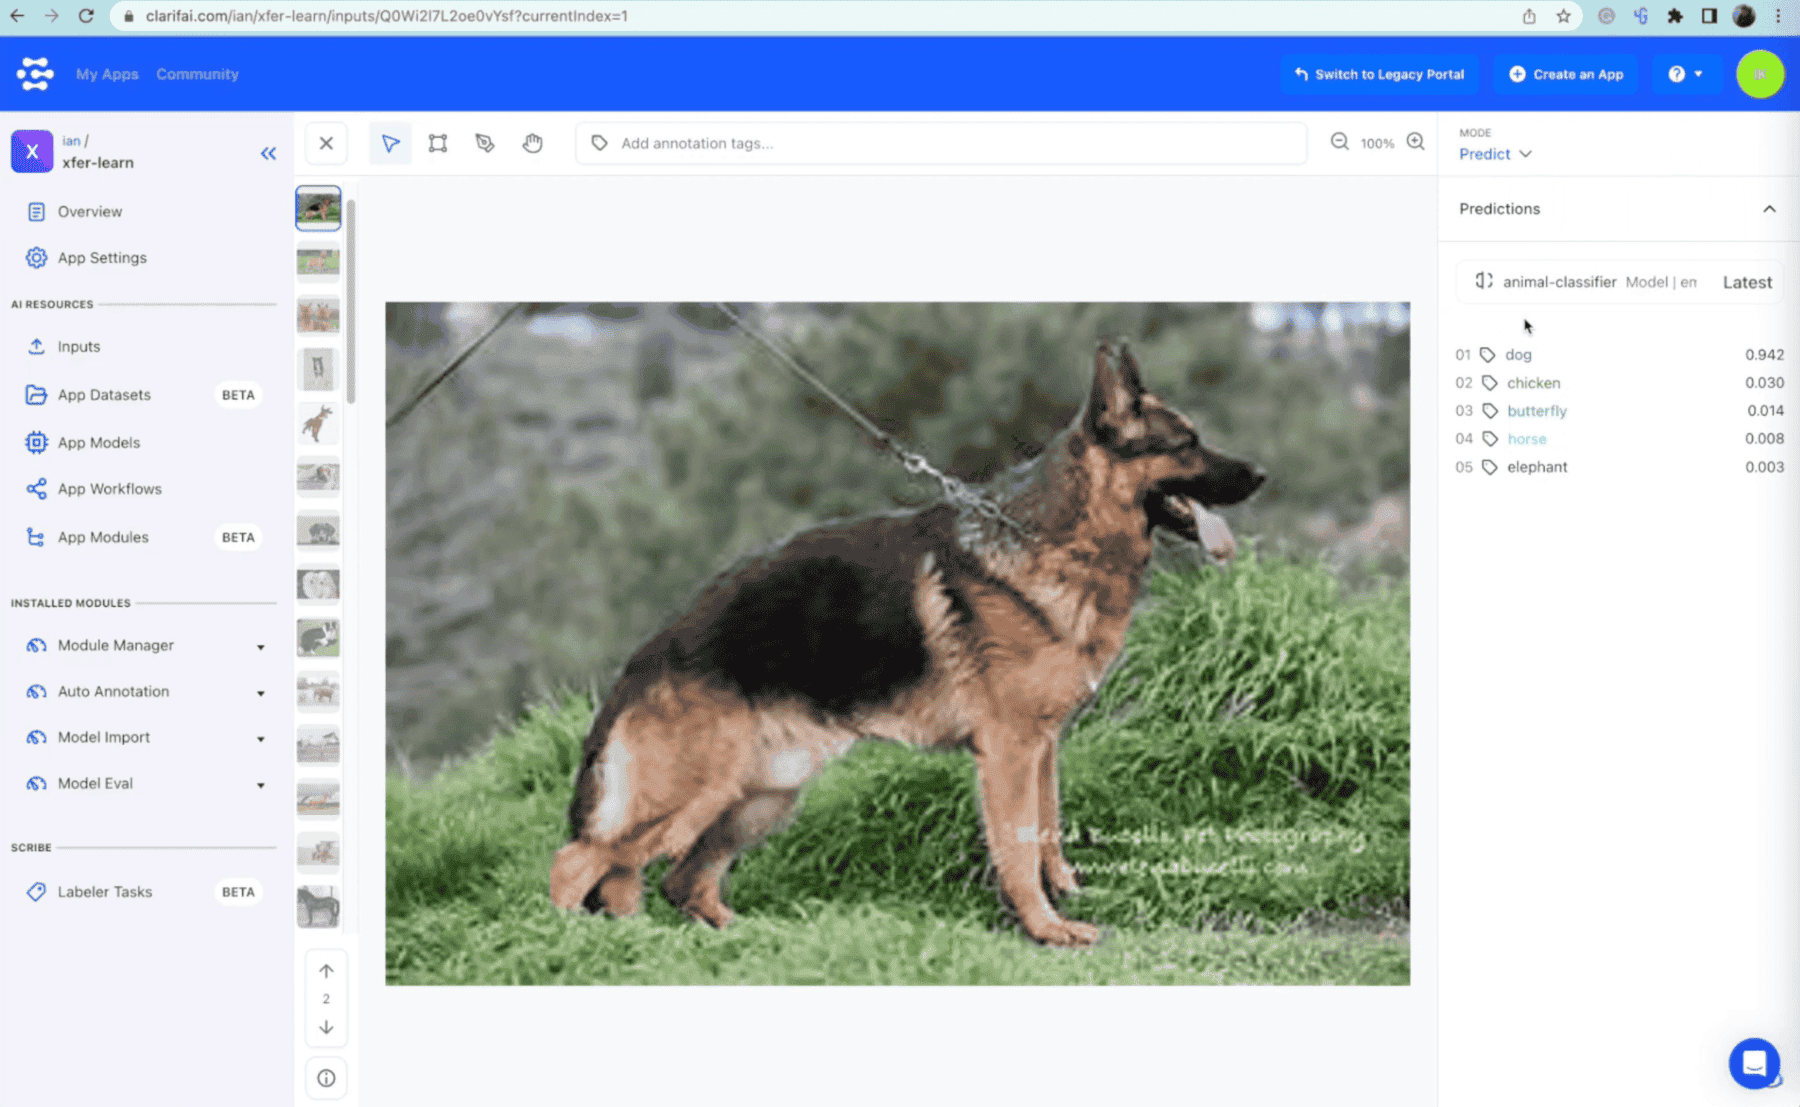
Task: Open the Predict mode dropdown
Action: click(1495, 154)
